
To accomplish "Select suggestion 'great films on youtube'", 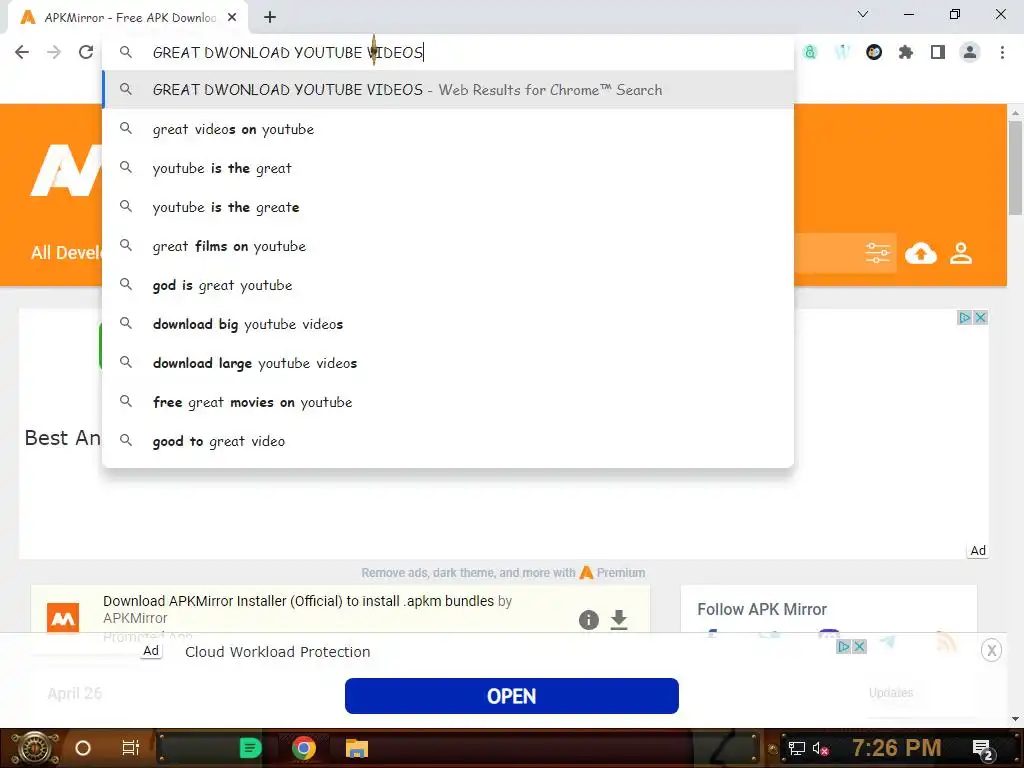I will click(x=448, y=246).
